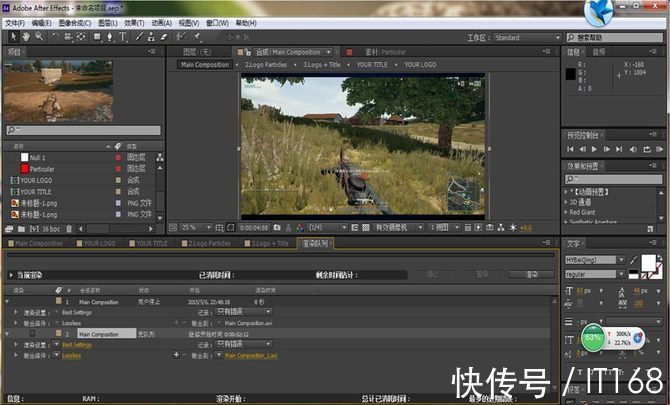Select the Selection arrow tool

click(x=13, y=37)
